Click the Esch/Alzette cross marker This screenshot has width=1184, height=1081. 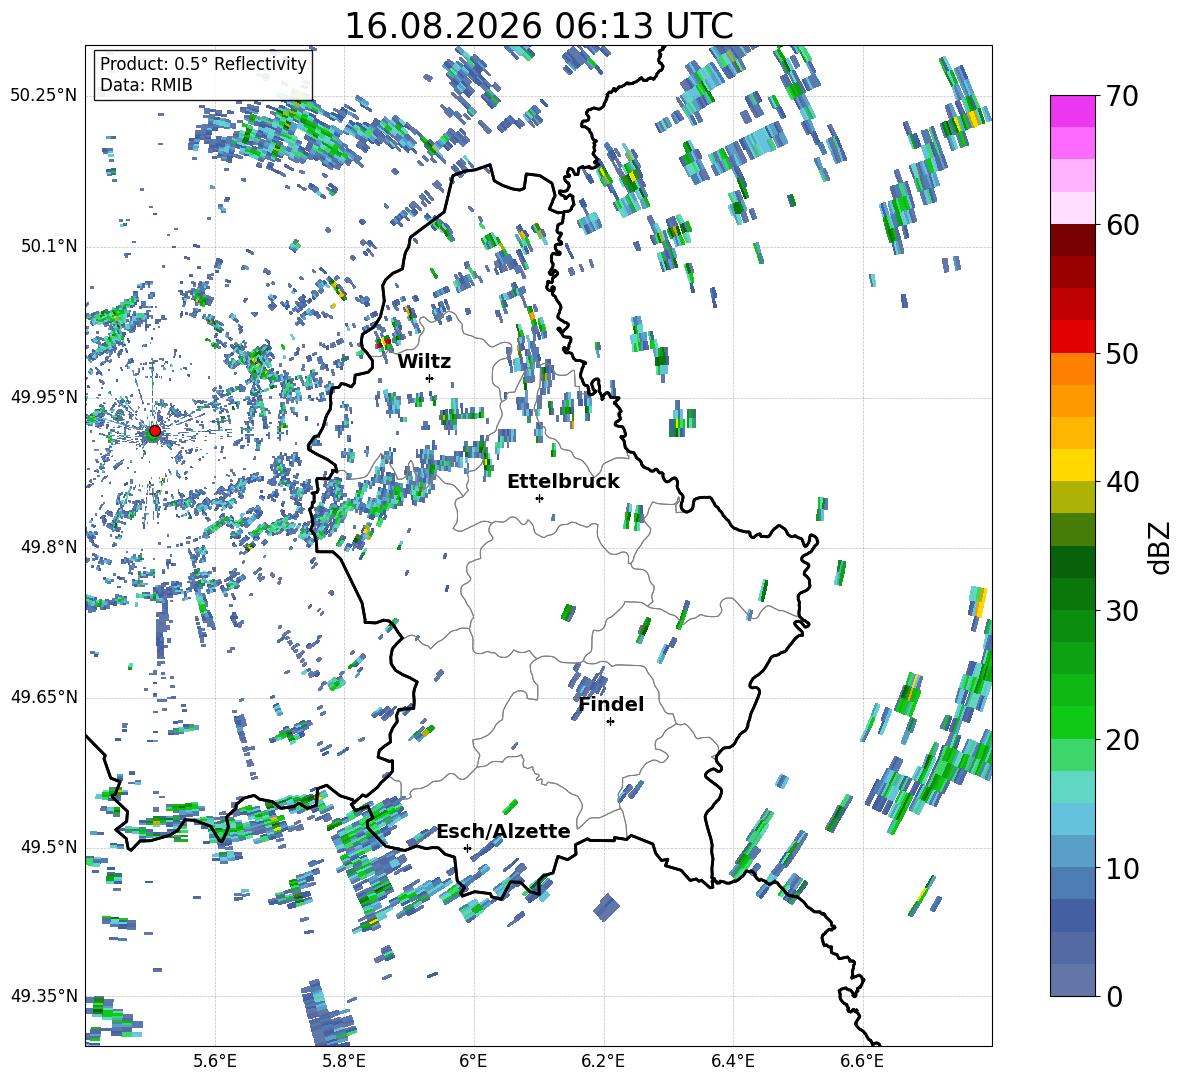point(467,848)
